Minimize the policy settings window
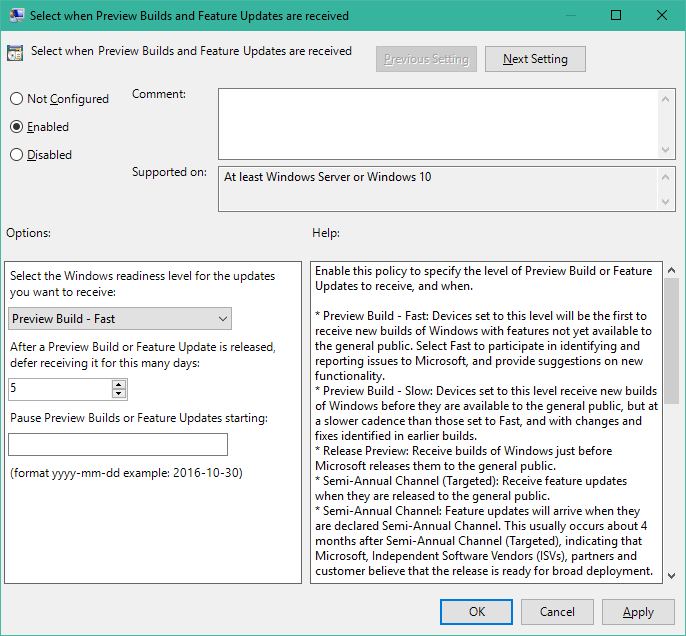686x636 pixels. [x=570, y=15]
